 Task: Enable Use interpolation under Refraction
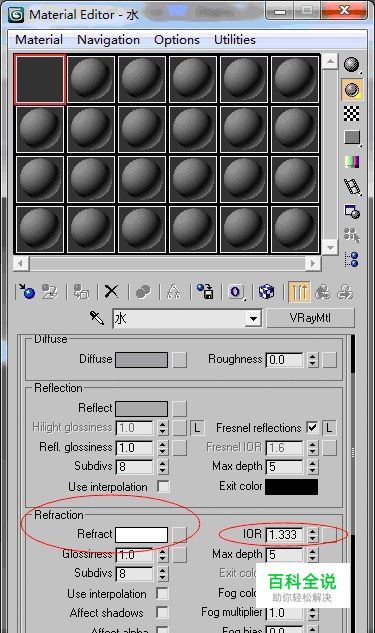pos(162,593)
